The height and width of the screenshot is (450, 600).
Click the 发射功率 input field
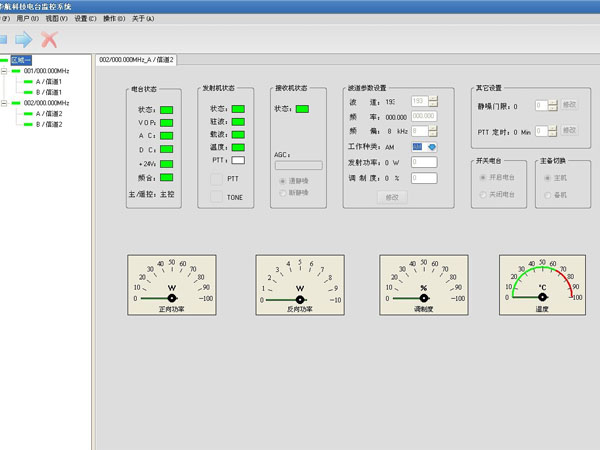pos(424,162)
